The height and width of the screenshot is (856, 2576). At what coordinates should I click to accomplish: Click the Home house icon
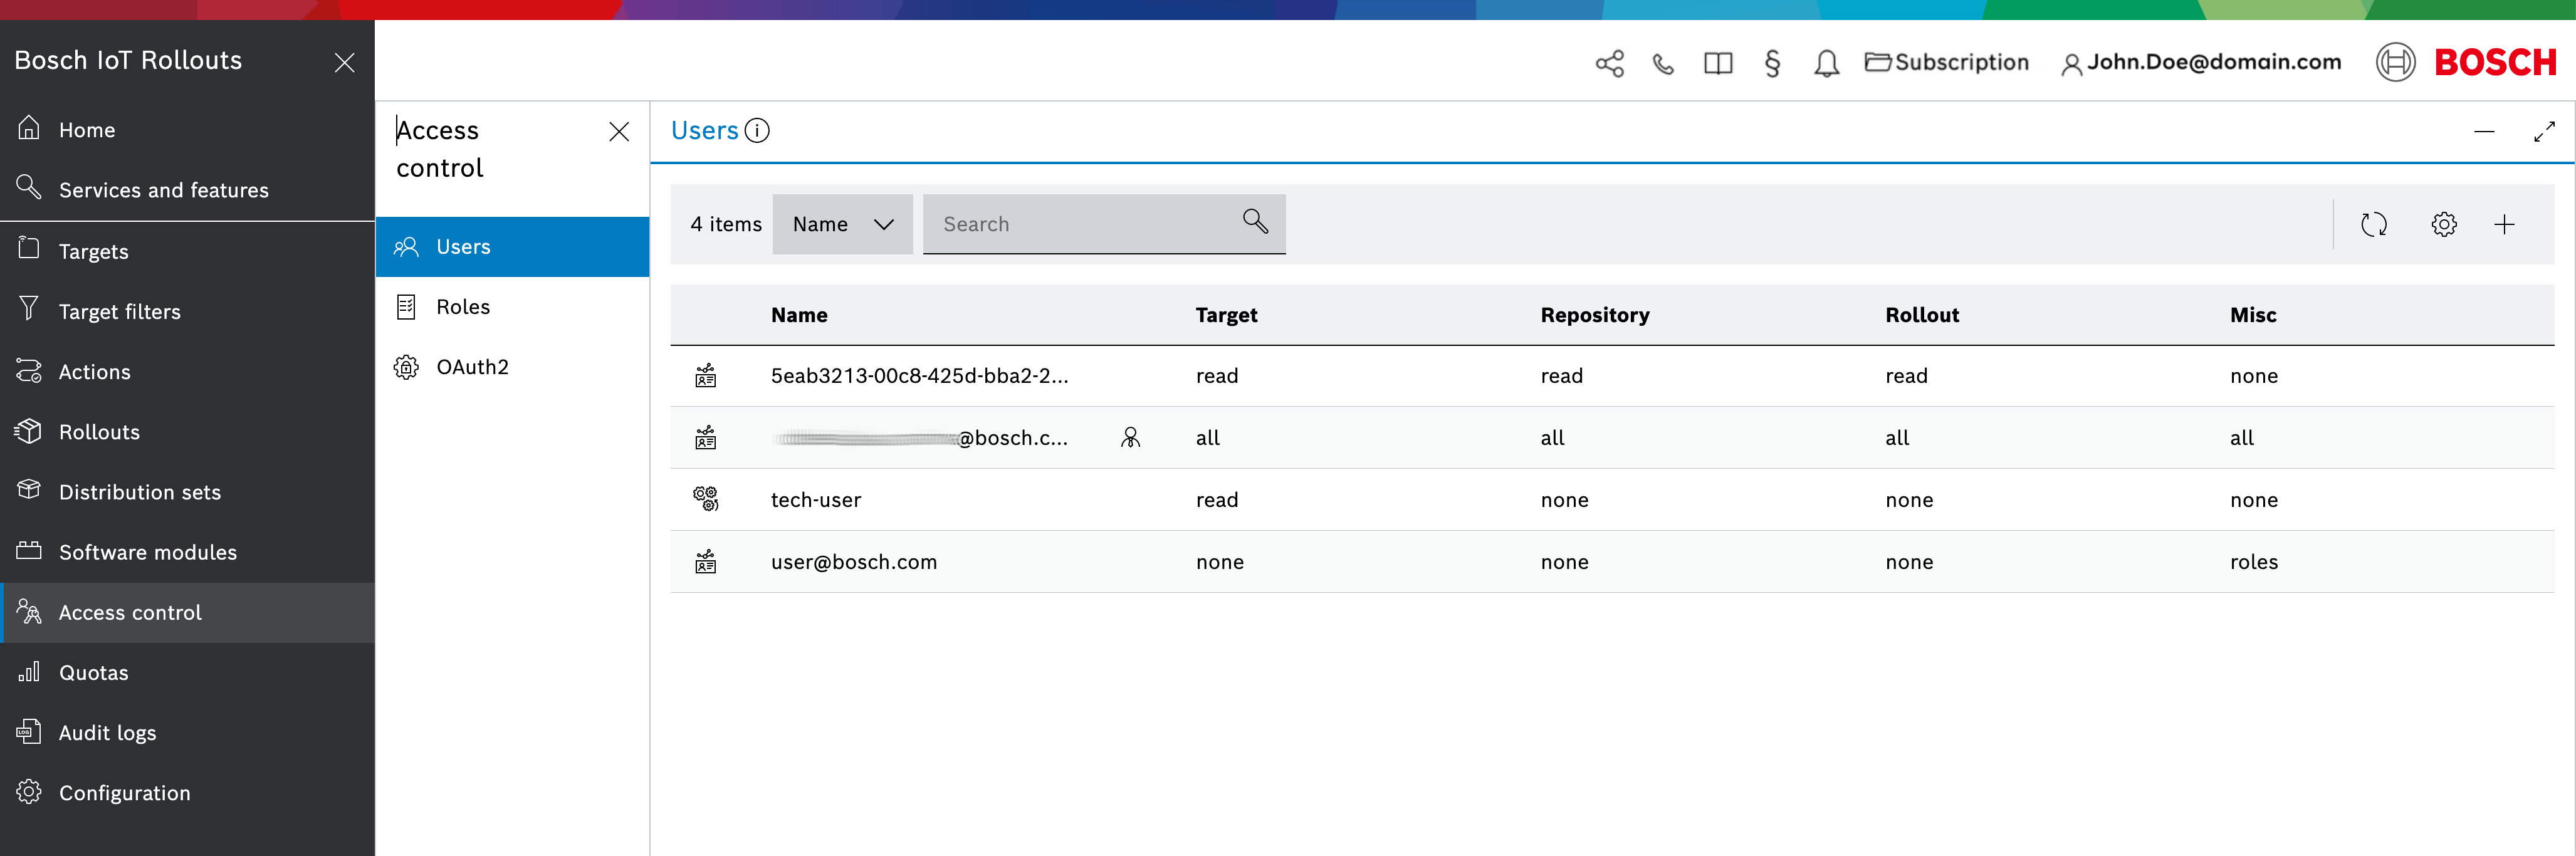(29, 128)
